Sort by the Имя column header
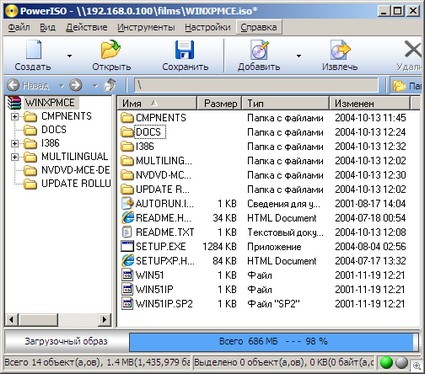This screenshot has height=374, width=425. (157, 103)
